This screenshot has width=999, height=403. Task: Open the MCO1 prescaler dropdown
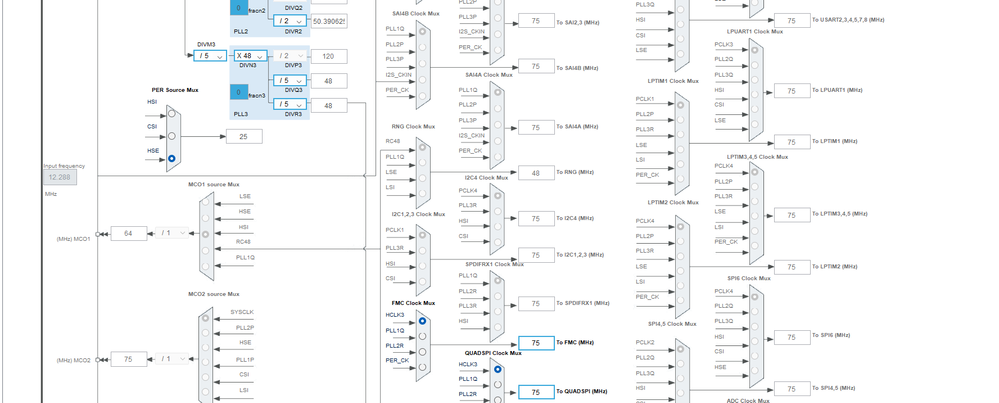click(172, 233)
